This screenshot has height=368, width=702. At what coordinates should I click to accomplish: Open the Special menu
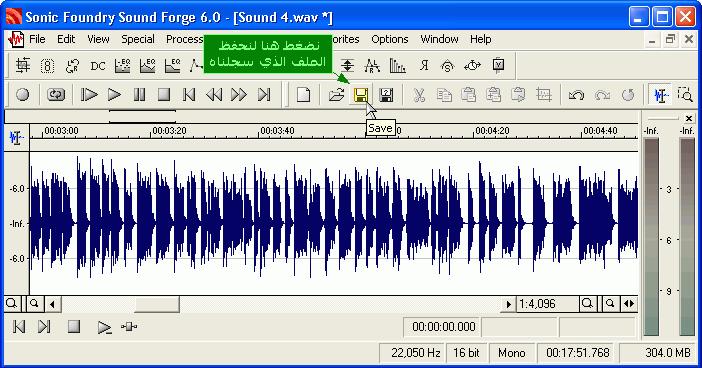(138, 39)
